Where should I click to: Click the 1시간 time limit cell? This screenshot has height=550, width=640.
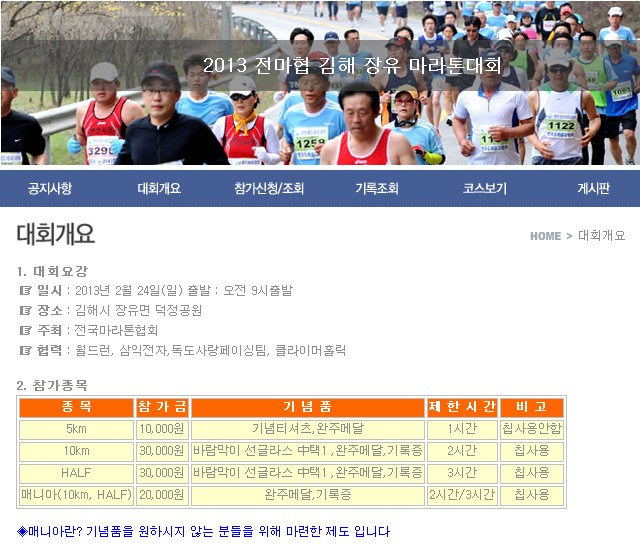(462, 430)
